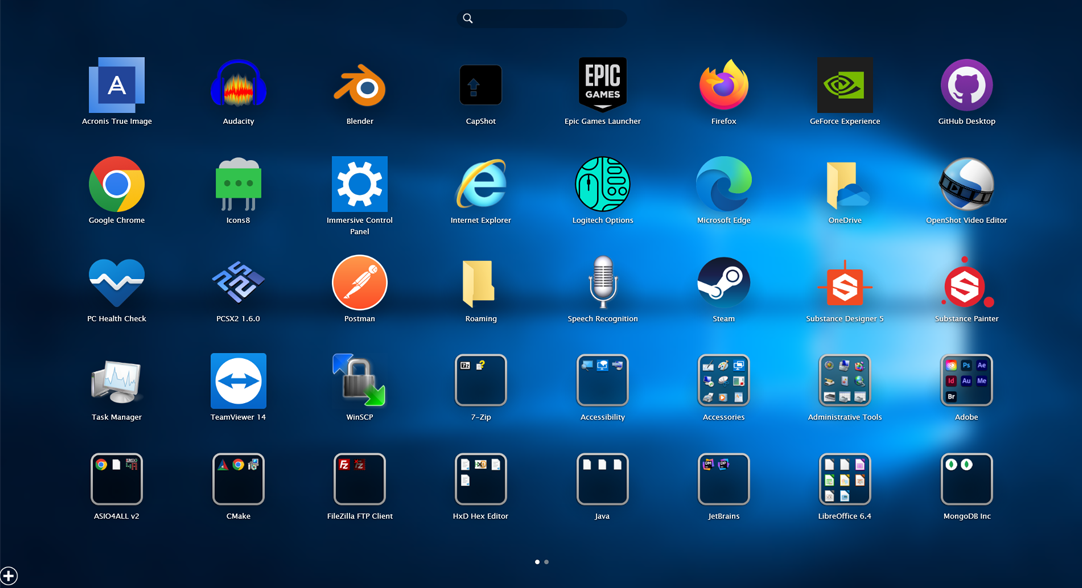Image resolution: width=1082 pixels, height=588 pixels.
Task: Expand the LibreOffice 6.4 group
Action: [845, 479]
